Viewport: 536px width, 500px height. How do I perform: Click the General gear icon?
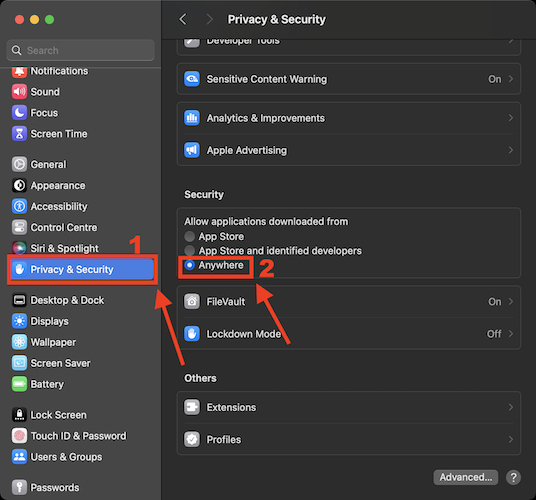[x=19, y=164]
